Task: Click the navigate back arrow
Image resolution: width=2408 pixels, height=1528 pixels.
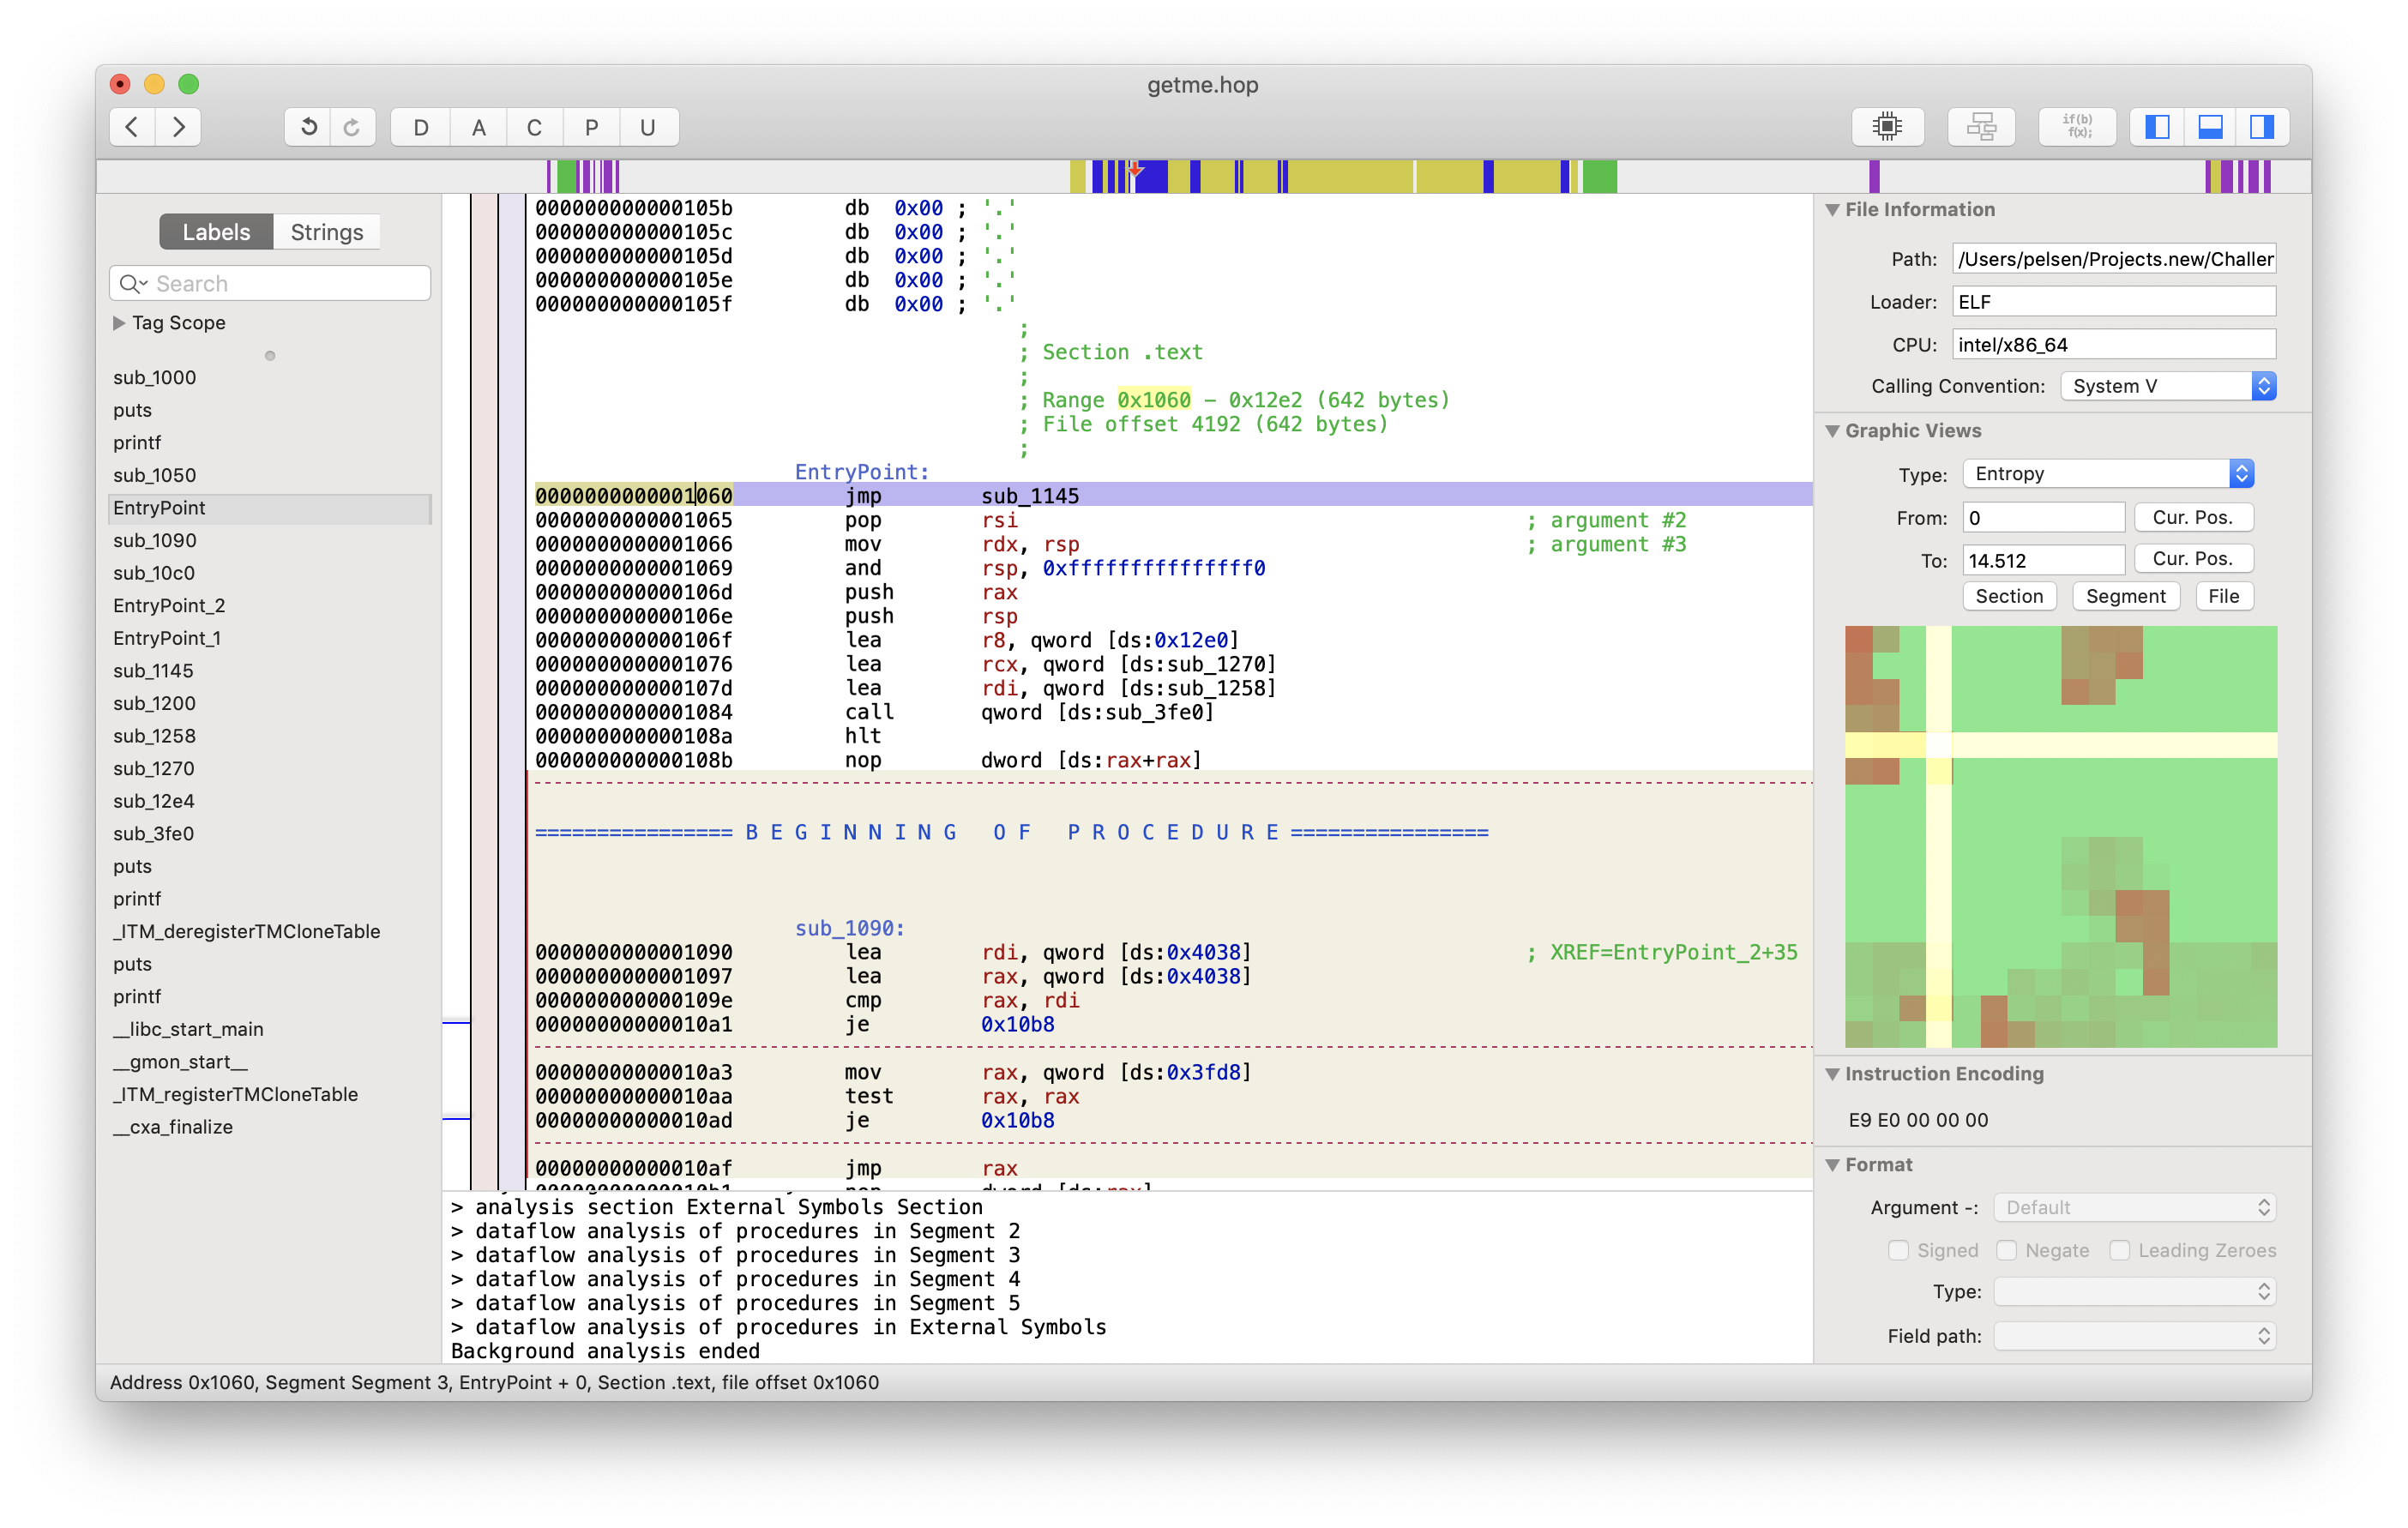Action: click(132, 127)
